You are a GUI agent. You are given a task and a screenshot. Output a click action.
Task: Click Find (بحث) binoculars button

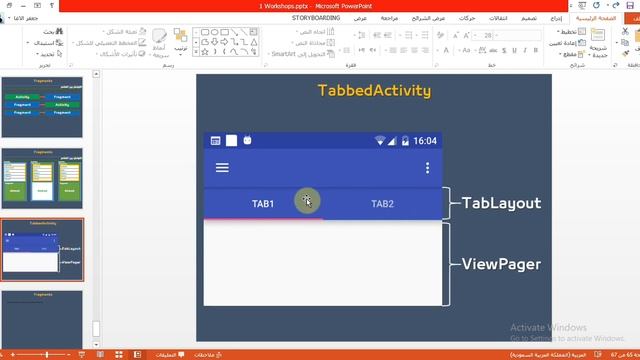[x=53, y=31]
